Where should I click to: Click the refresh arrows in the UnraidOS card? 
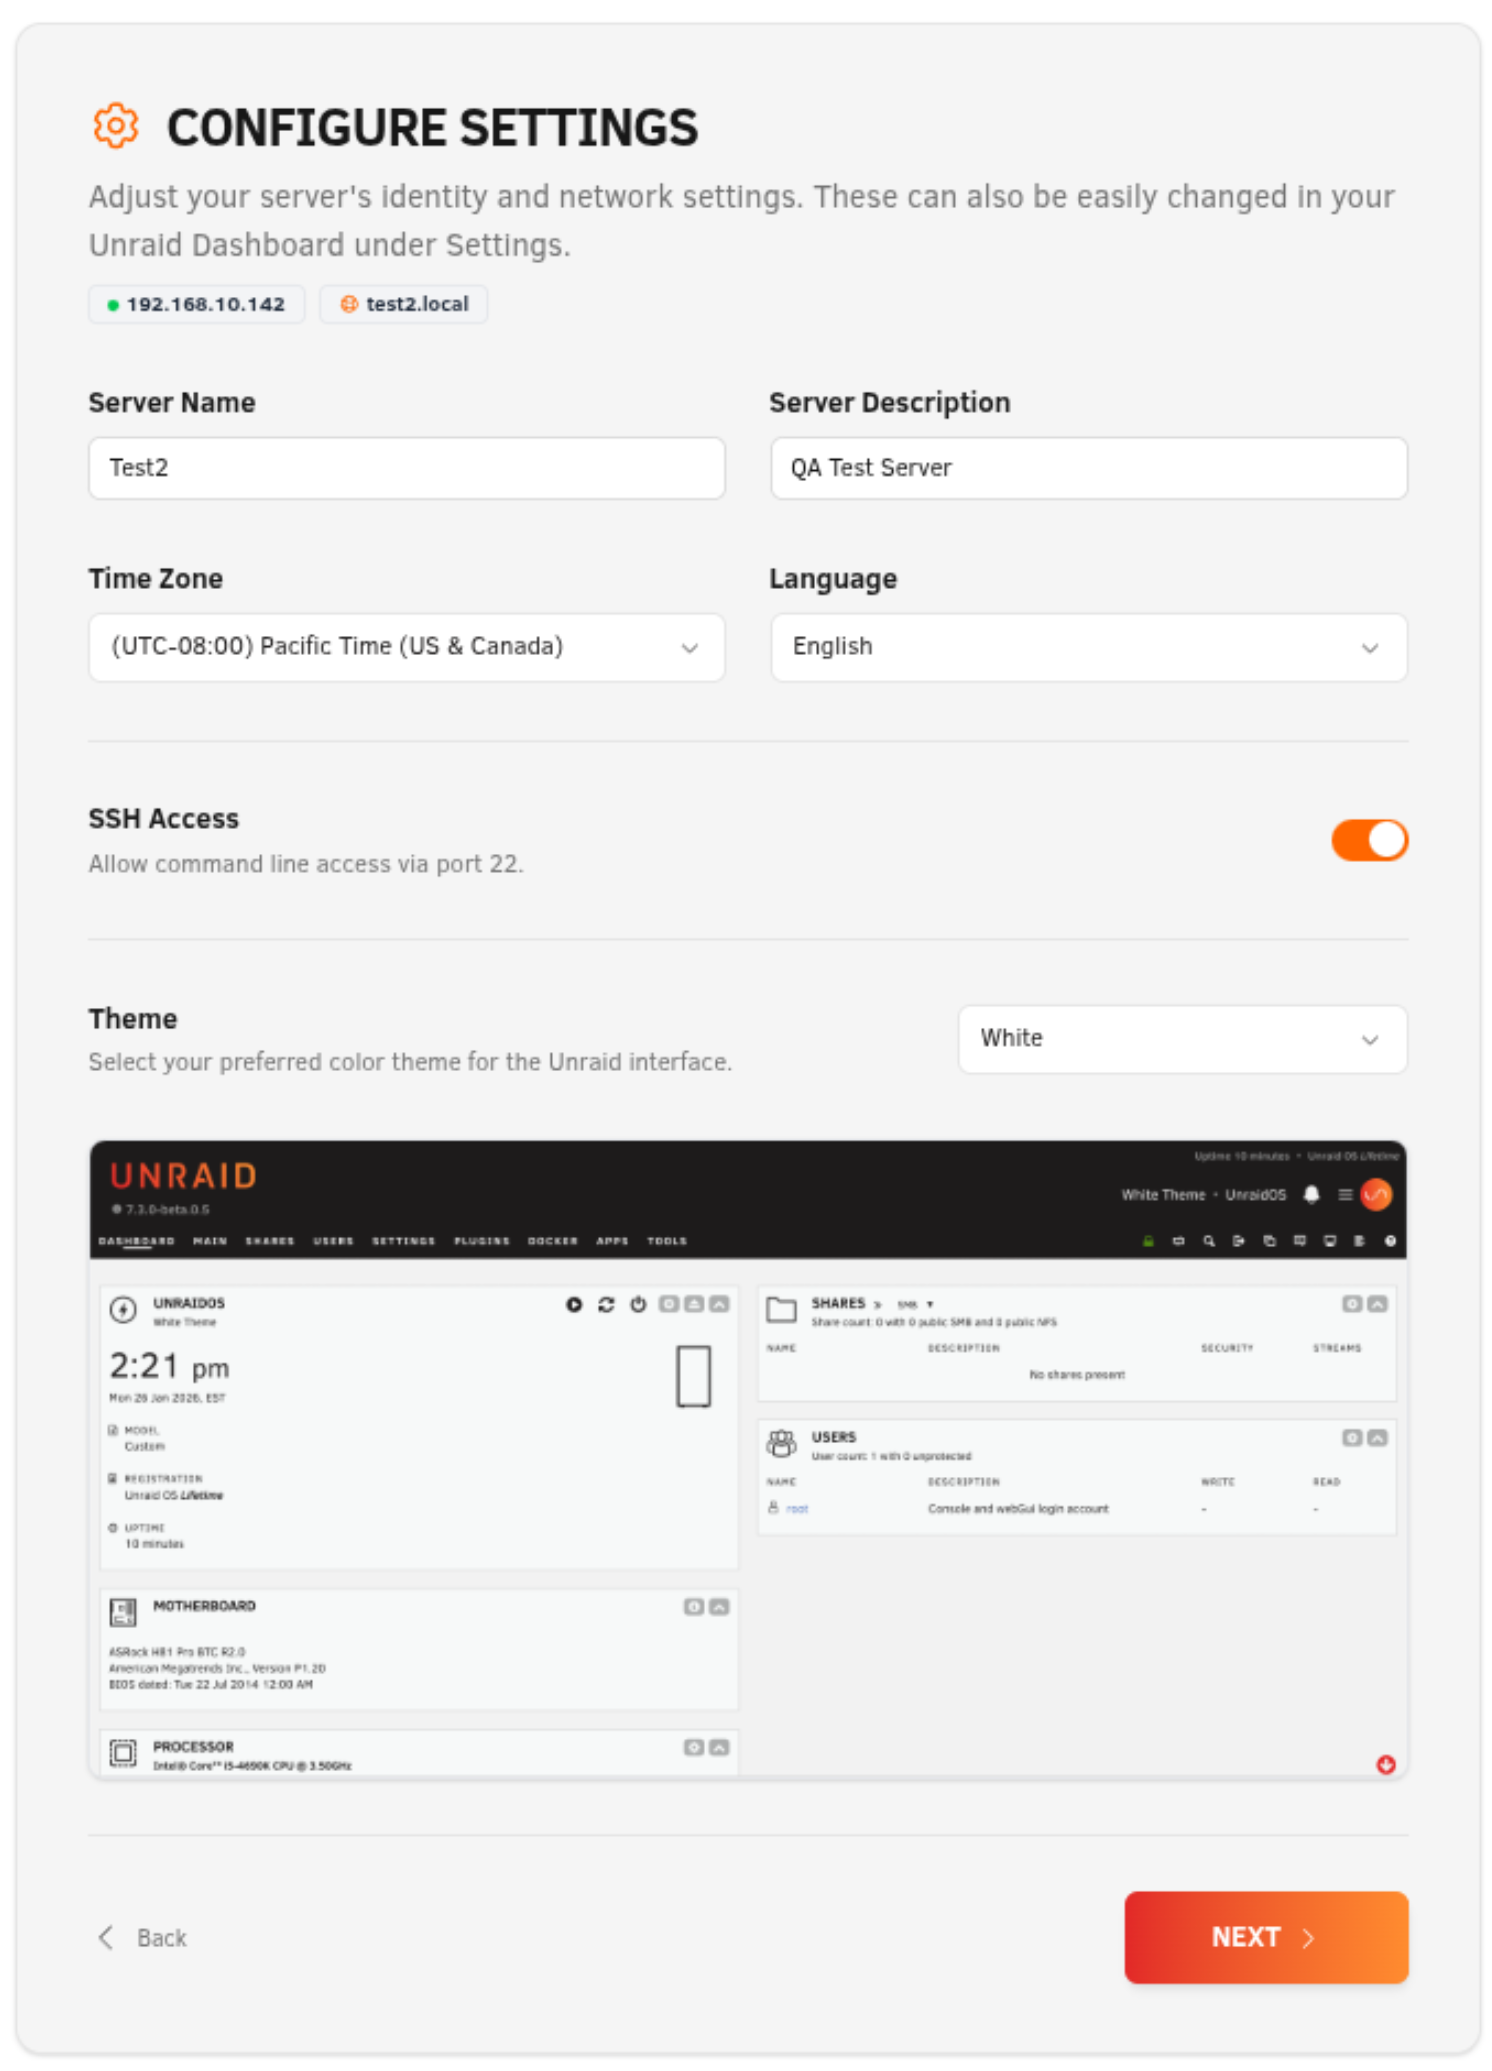point(606,1304)
